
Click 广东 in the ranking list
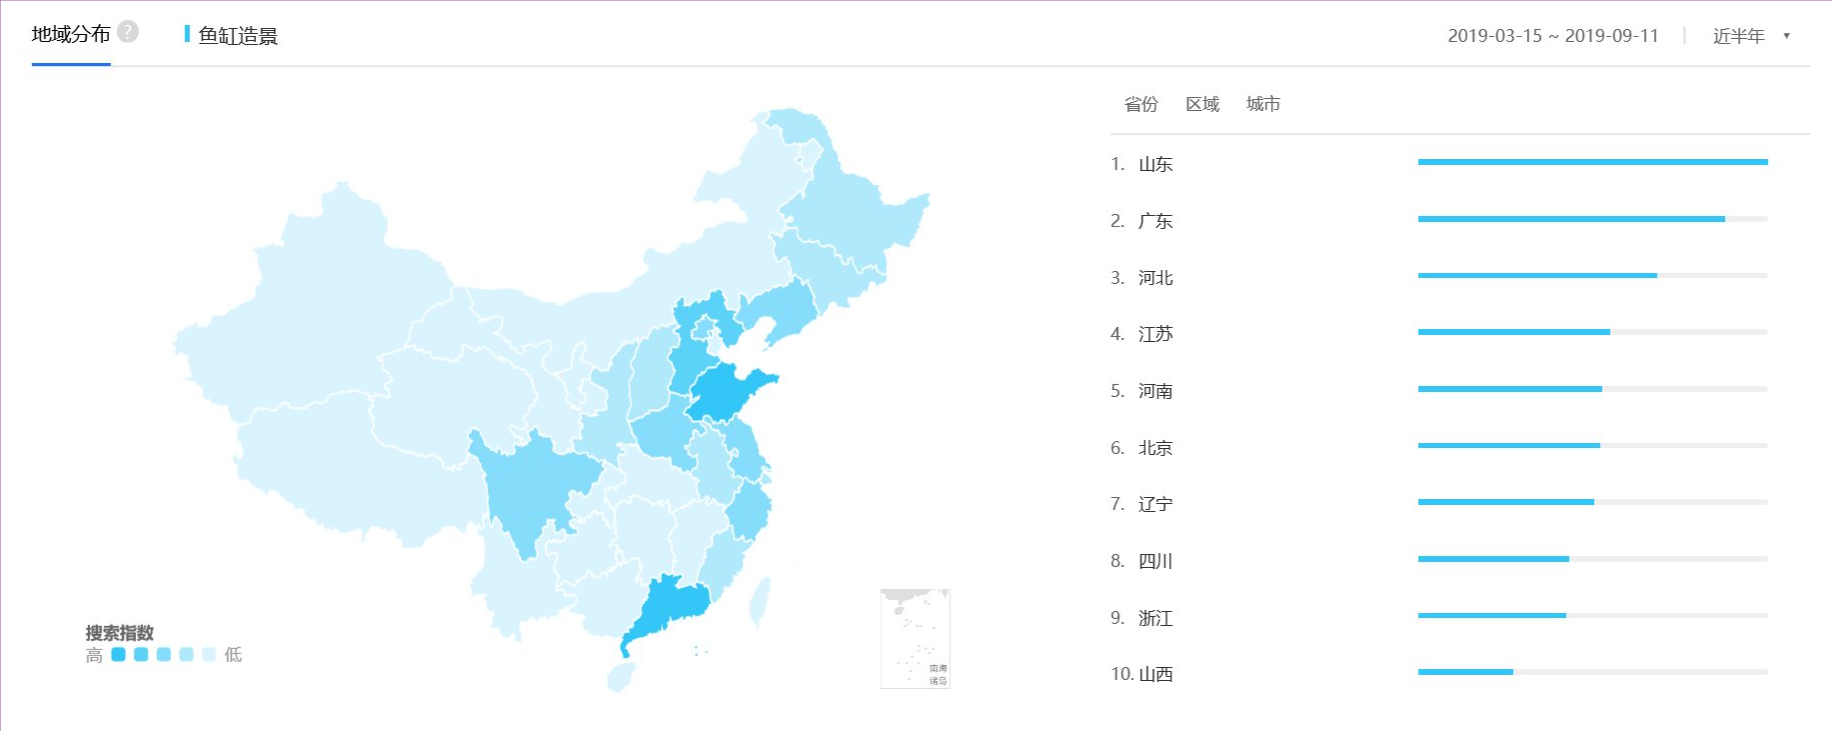(x=1155, y=221)
